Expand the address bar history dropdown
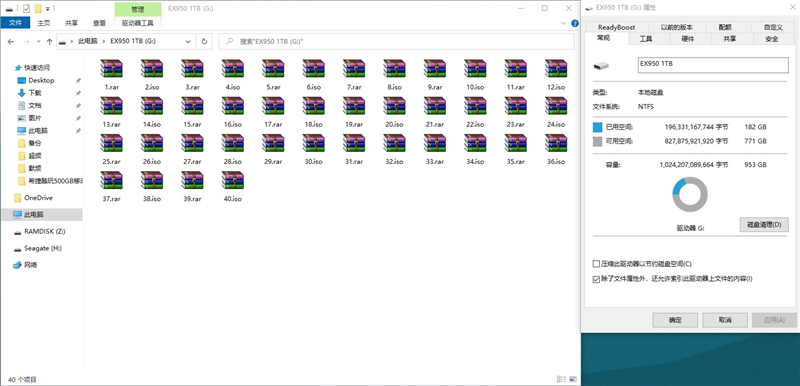800x386 pixels. point(188,42)
